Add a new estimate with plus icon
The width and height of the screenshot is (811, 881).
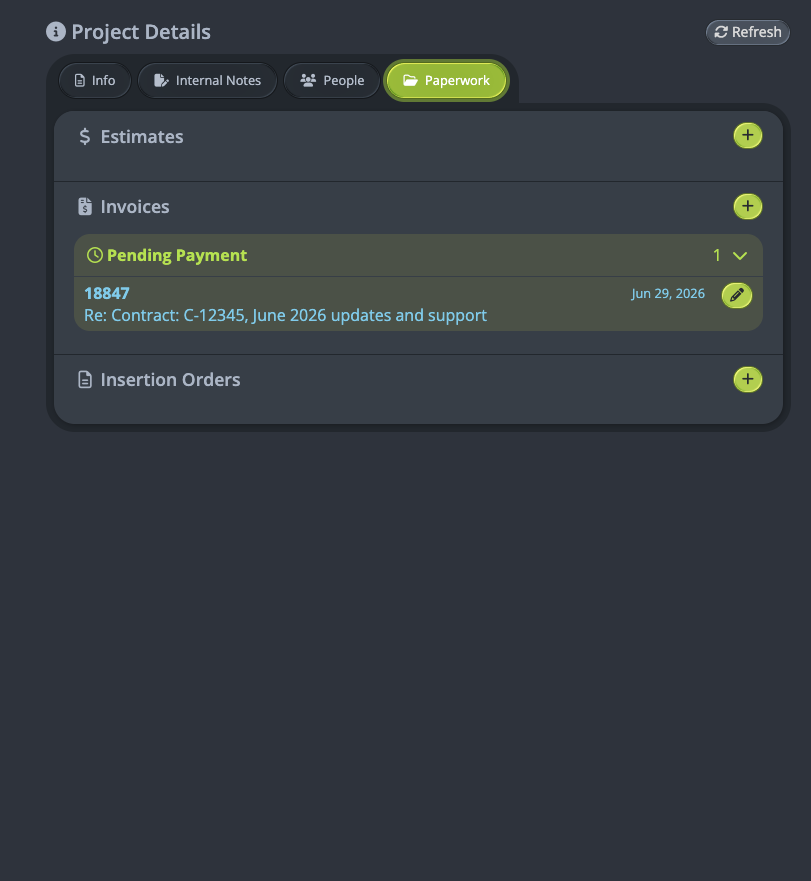pos(747,135)
